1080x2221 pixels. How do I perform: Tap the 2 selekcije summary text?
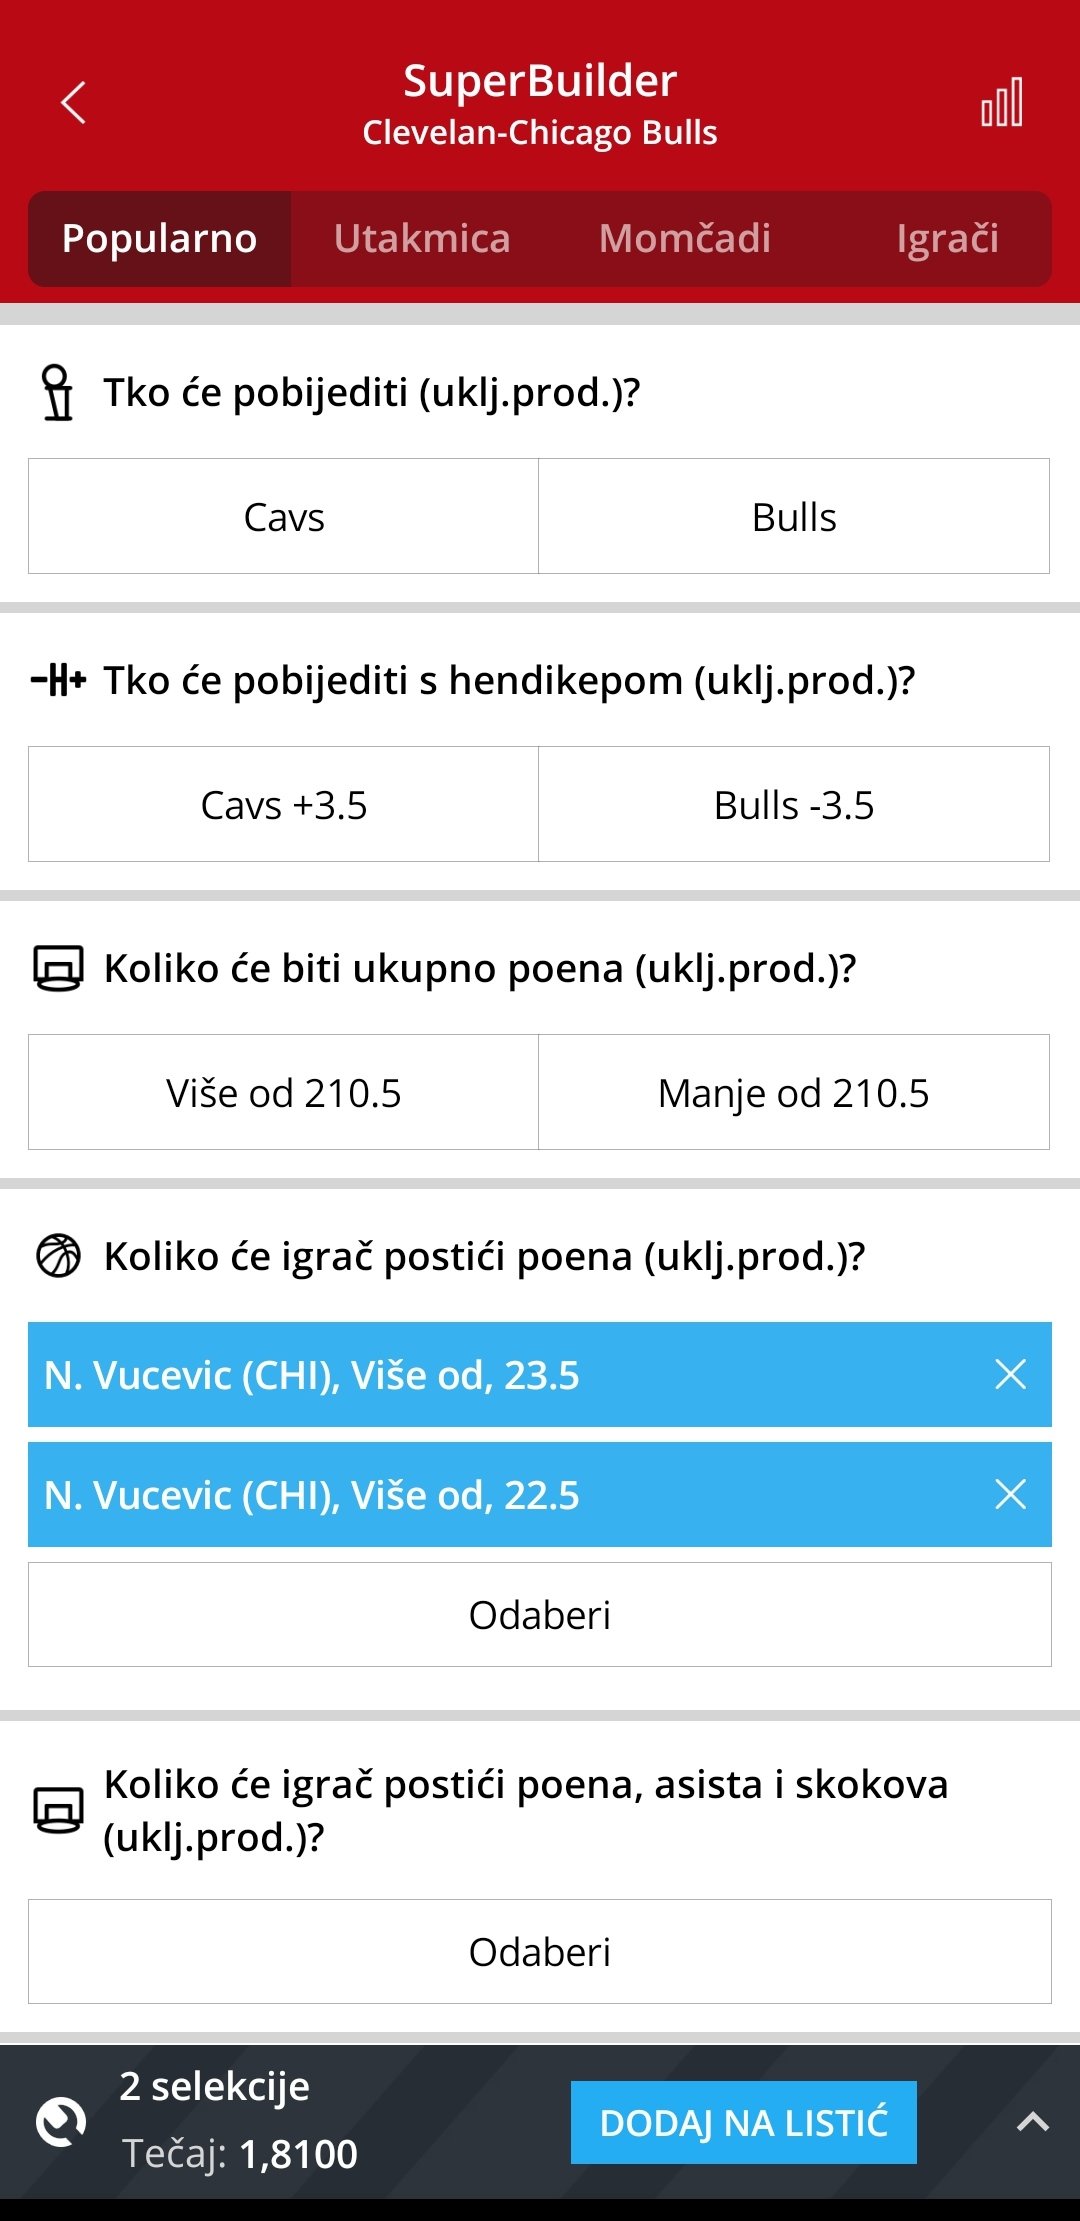(214, 2087)
